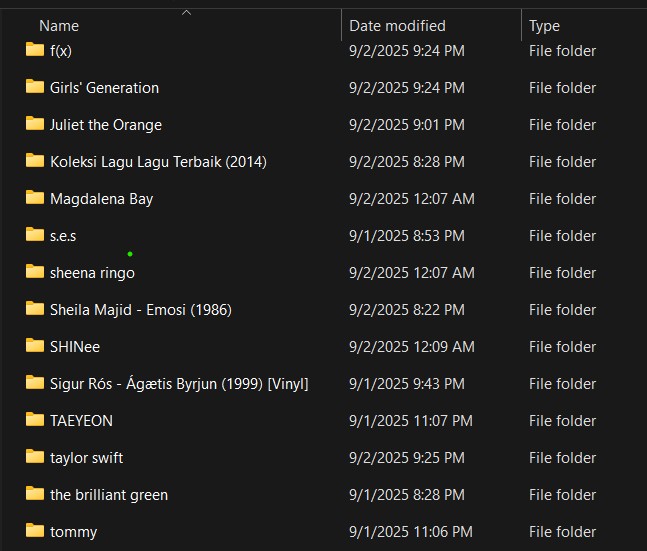This screenshot has width=647, height=551.
Task: Click the date in Magdalena Bay row
Action: [x=412, y=199]
